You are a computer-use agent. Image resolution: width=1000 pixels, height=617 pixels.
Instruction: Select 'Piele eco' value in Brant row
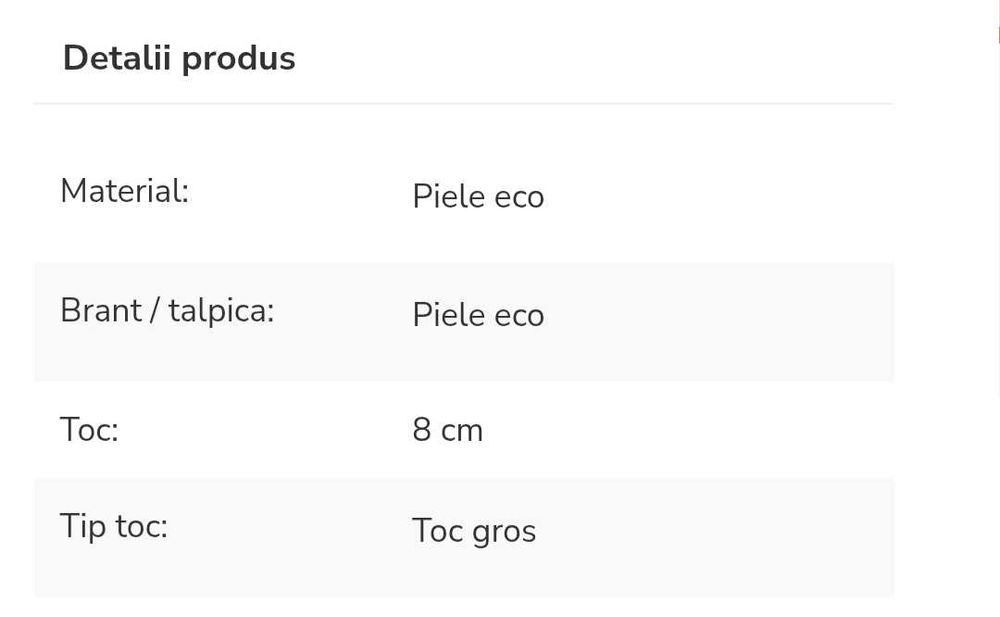click(x=477, y=316)
